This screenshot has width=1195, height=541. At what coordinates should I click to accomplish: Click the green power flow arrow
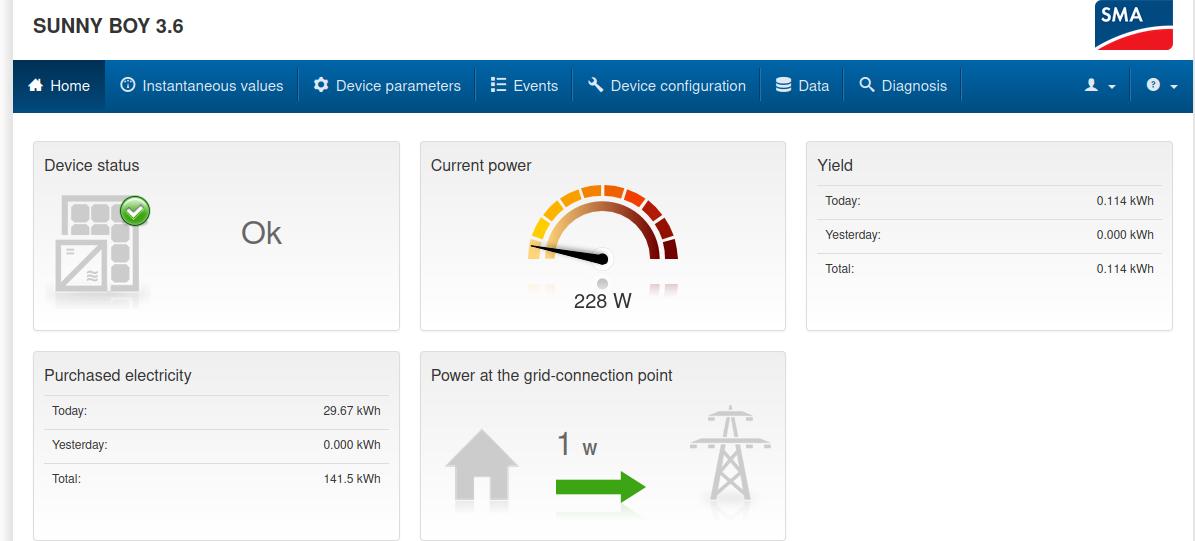(600, 487)
